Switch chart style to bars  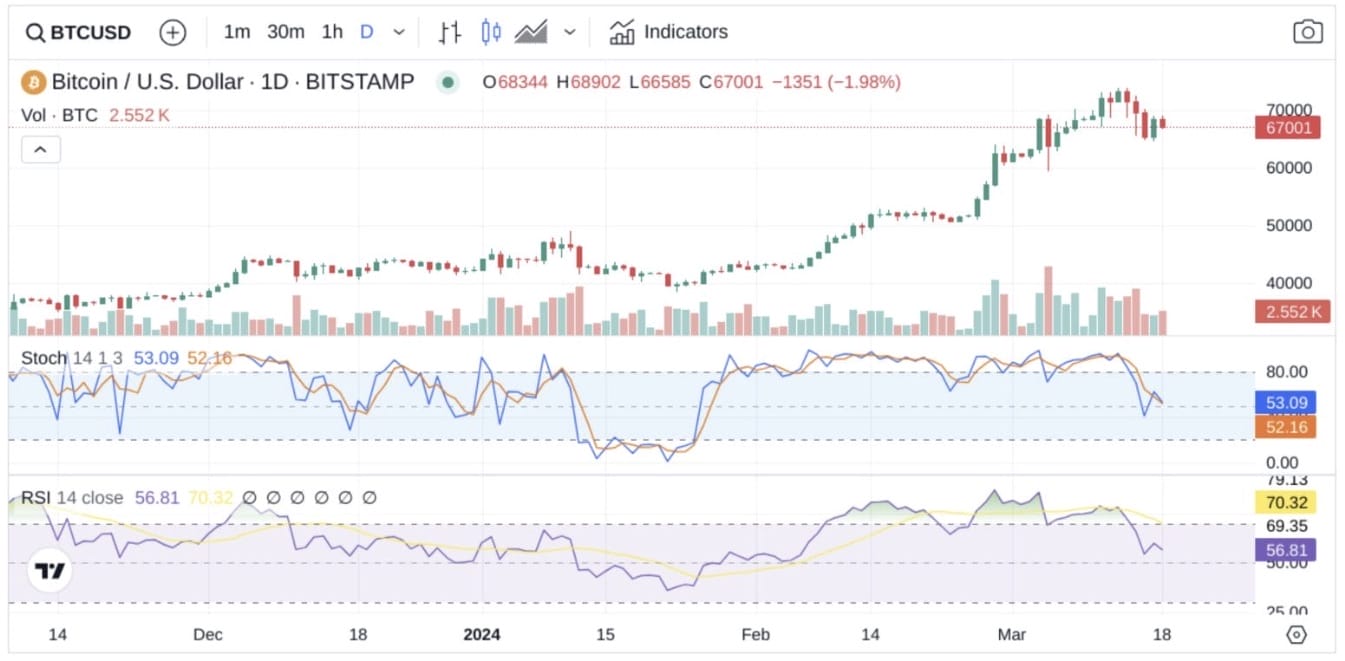coord(449,32)
